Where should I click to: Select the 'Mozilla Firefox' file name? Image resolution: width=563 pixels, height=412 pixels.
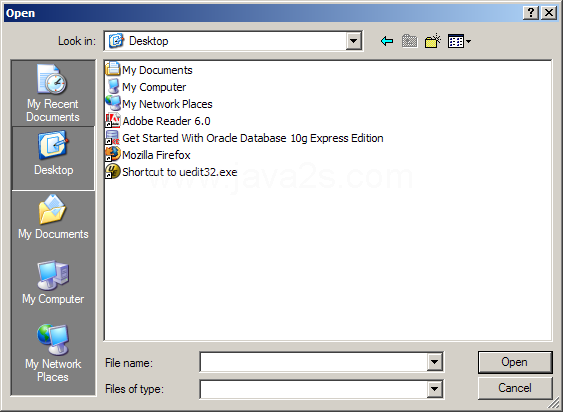click(156, 155)
